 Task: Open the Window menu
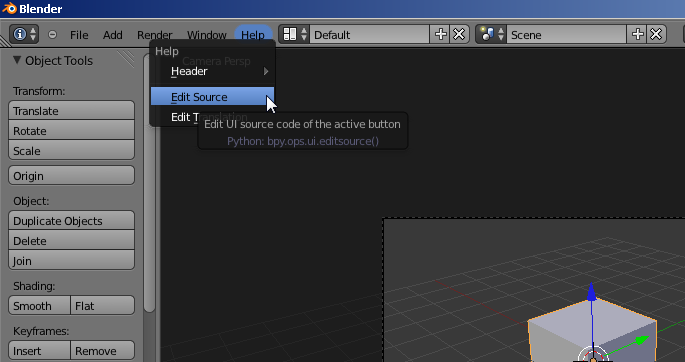pyautogui.click(x=207, y=35)
